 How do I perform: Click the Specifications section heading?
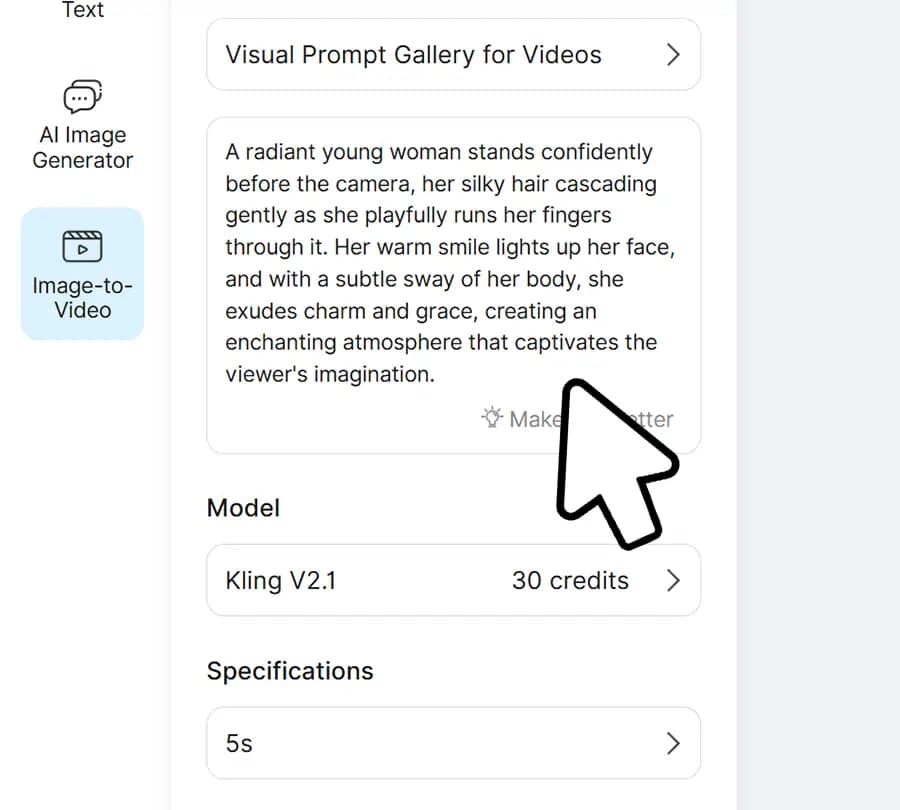pyautogui.click(x=290, y=671)
